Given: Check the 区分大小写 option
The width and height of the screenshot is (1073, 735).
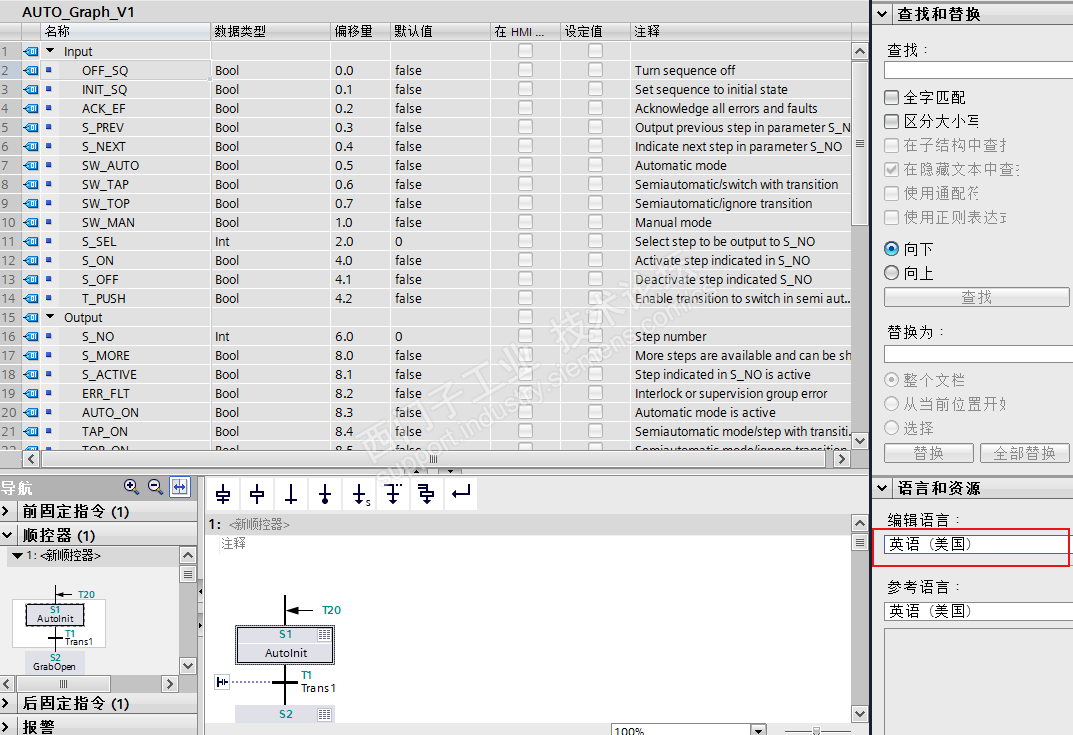Looking at the screenshot, I should point(892,122).
